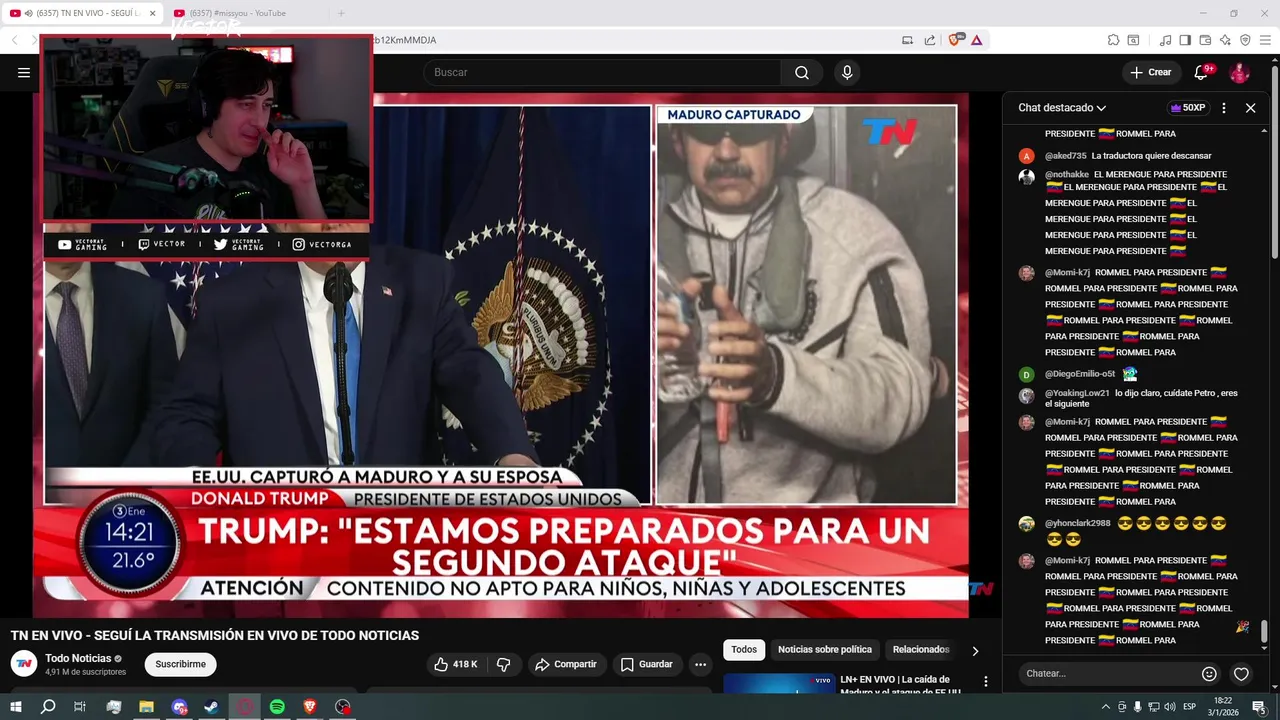Click the @YoakingLow21 chat username

click(1077, 393)
